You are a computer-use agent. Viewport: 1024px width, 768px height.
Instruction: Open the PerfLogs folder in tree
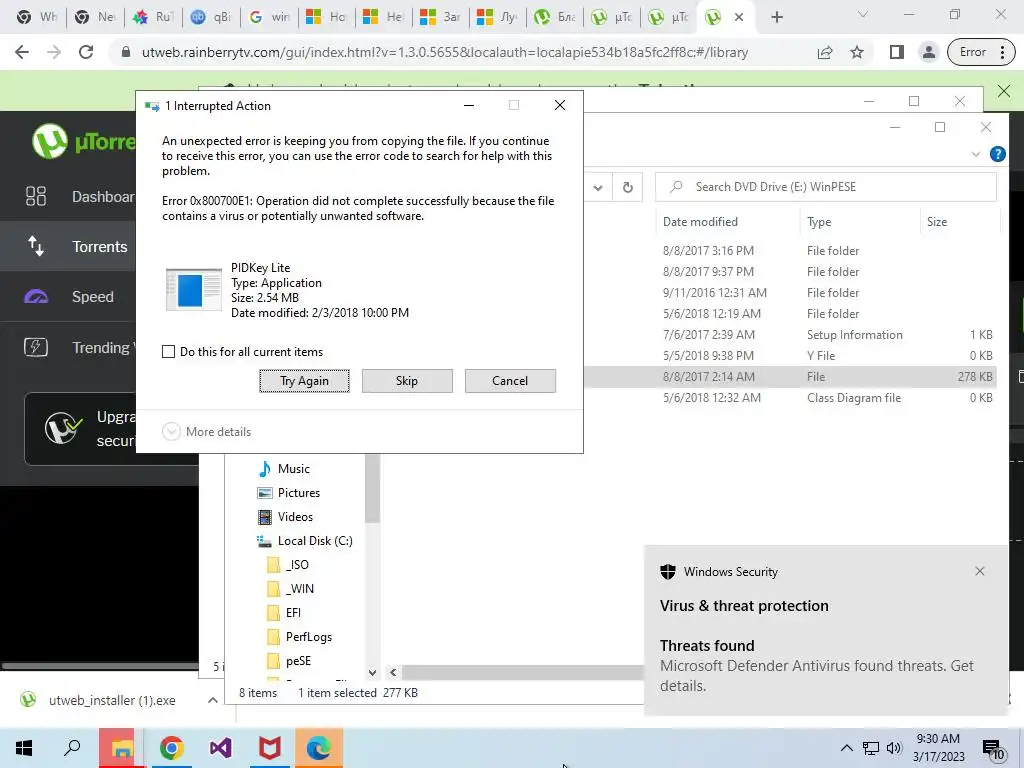(x=300, y=637)
